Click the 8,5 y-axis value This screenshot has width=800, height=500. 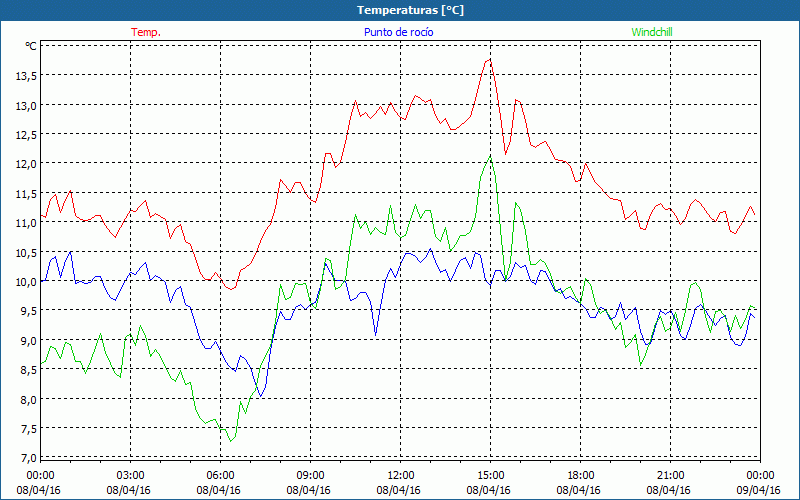click(x=28, y=369)
